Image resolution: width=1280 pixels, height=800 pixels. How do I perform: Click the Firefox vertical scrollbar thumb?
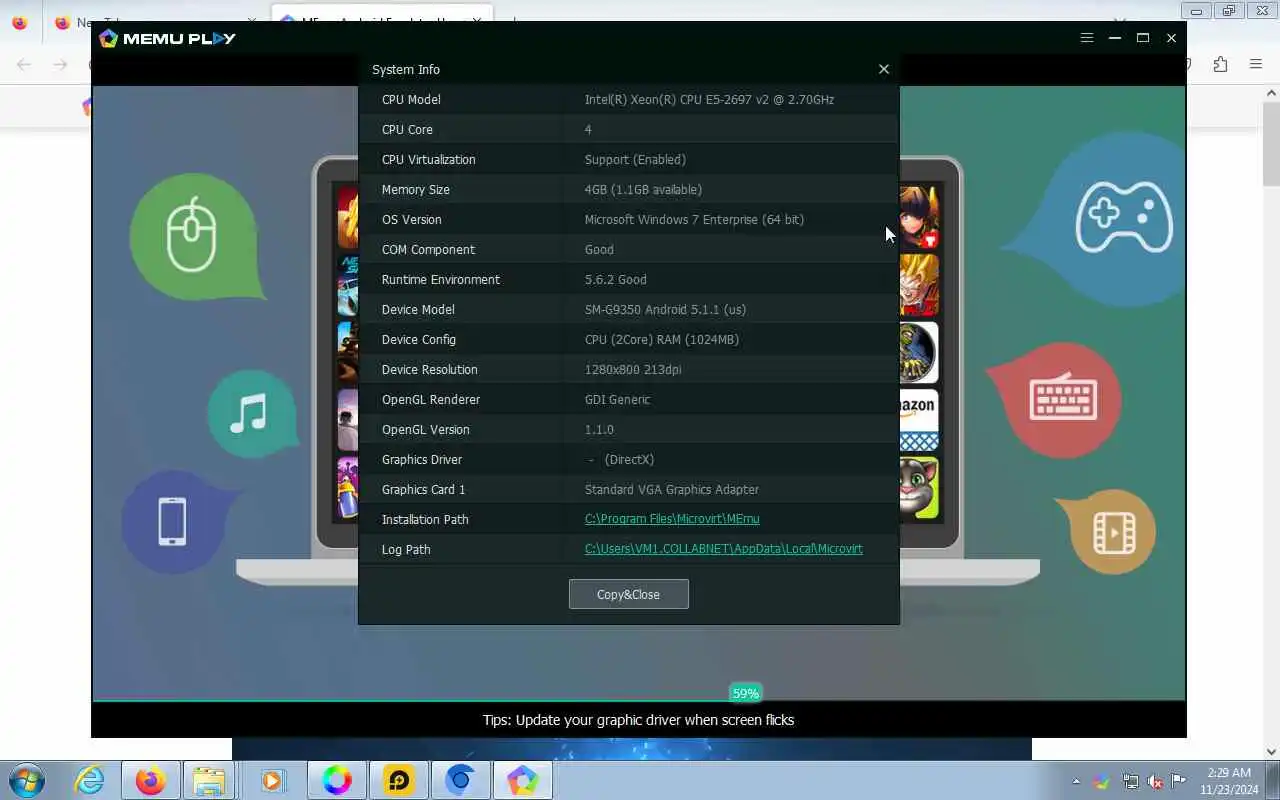[1271, 142]
